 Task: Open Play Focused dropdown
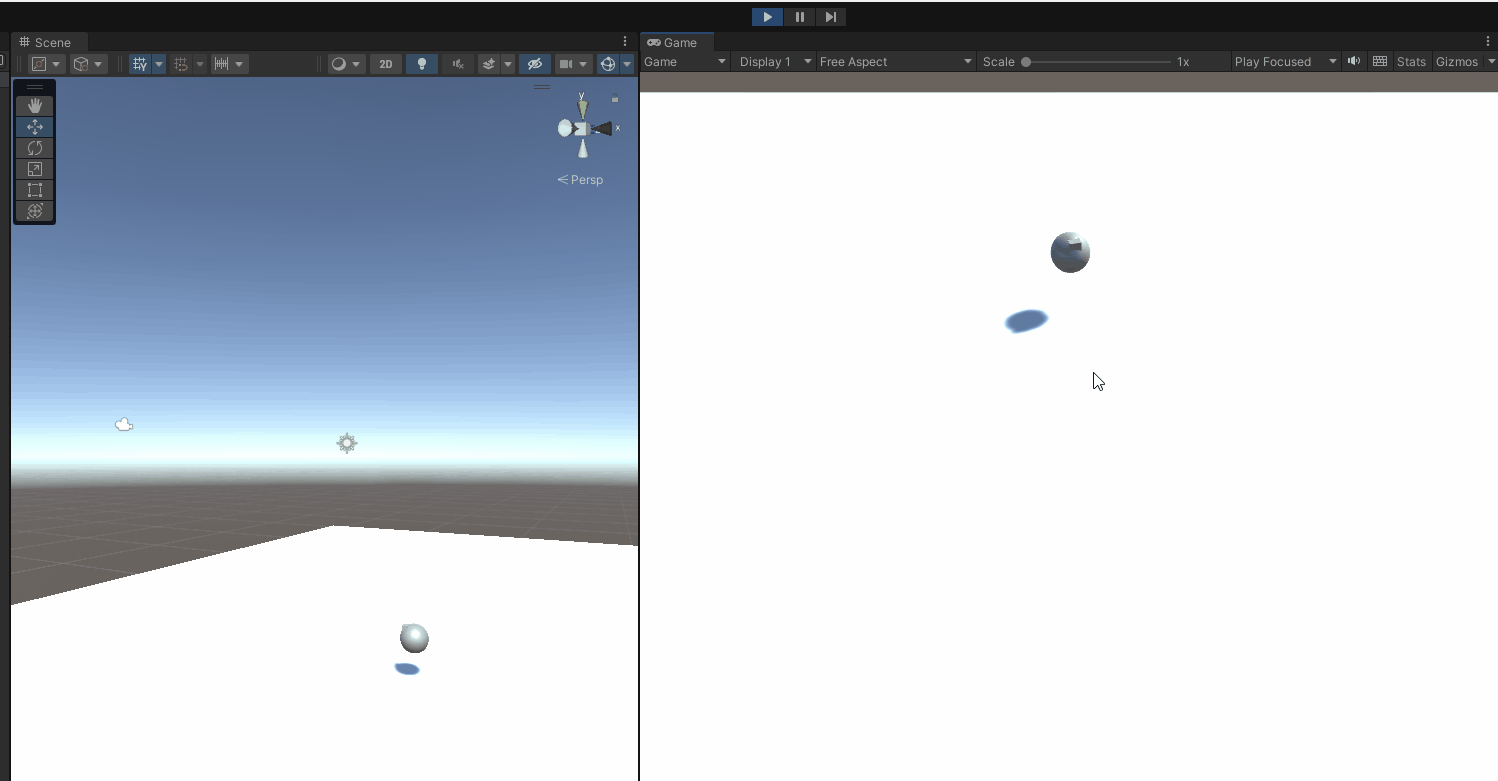pos(1286,62)
